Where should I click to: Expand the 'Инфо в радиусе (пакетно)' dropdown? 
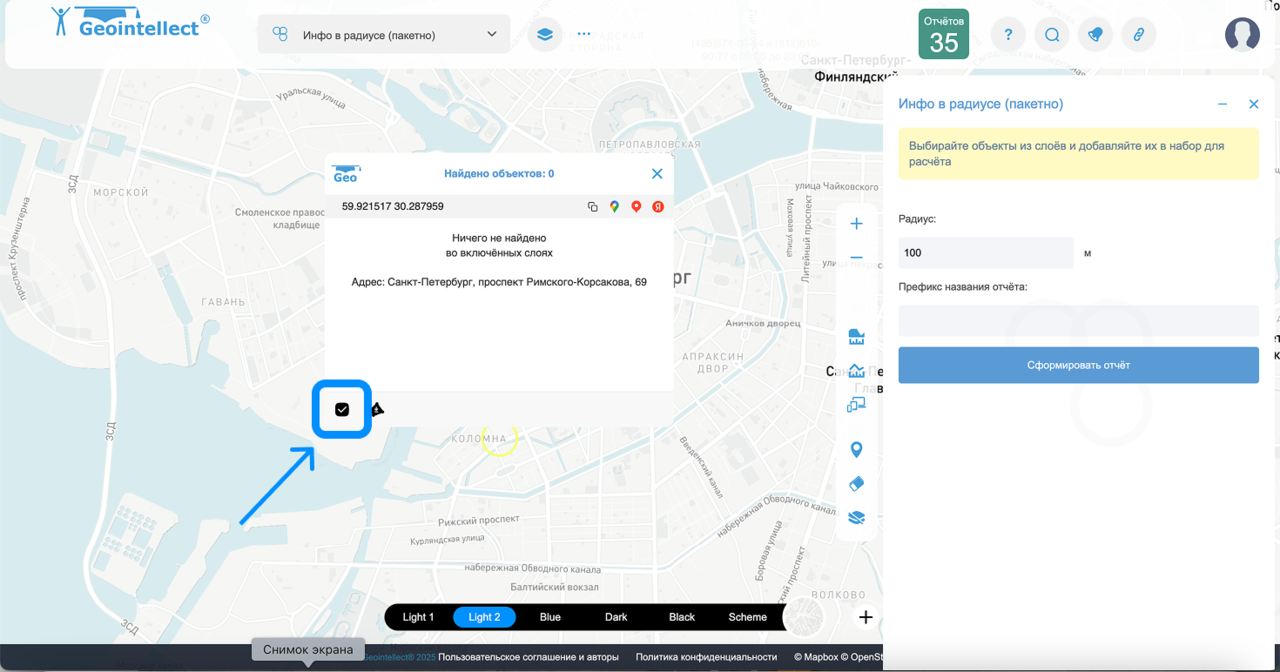tap(384, 35)
